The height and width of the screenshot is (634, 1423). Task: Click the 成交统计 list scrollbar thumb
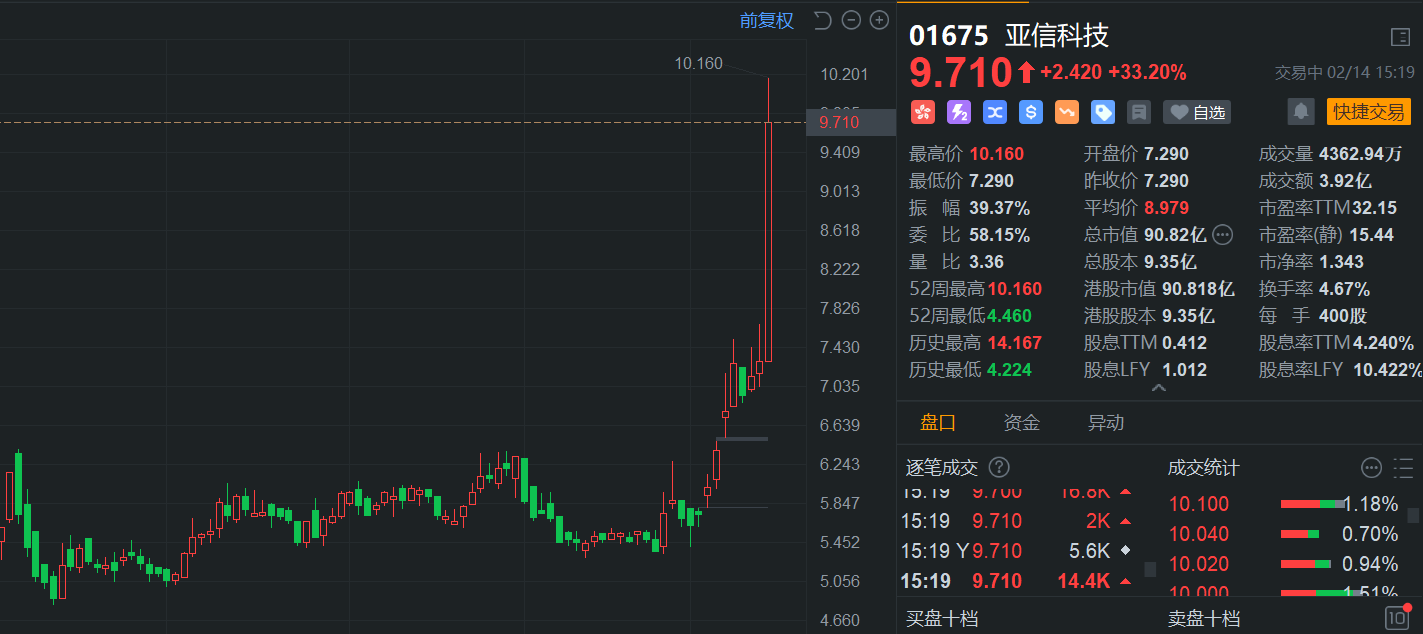pos(1413,516)
